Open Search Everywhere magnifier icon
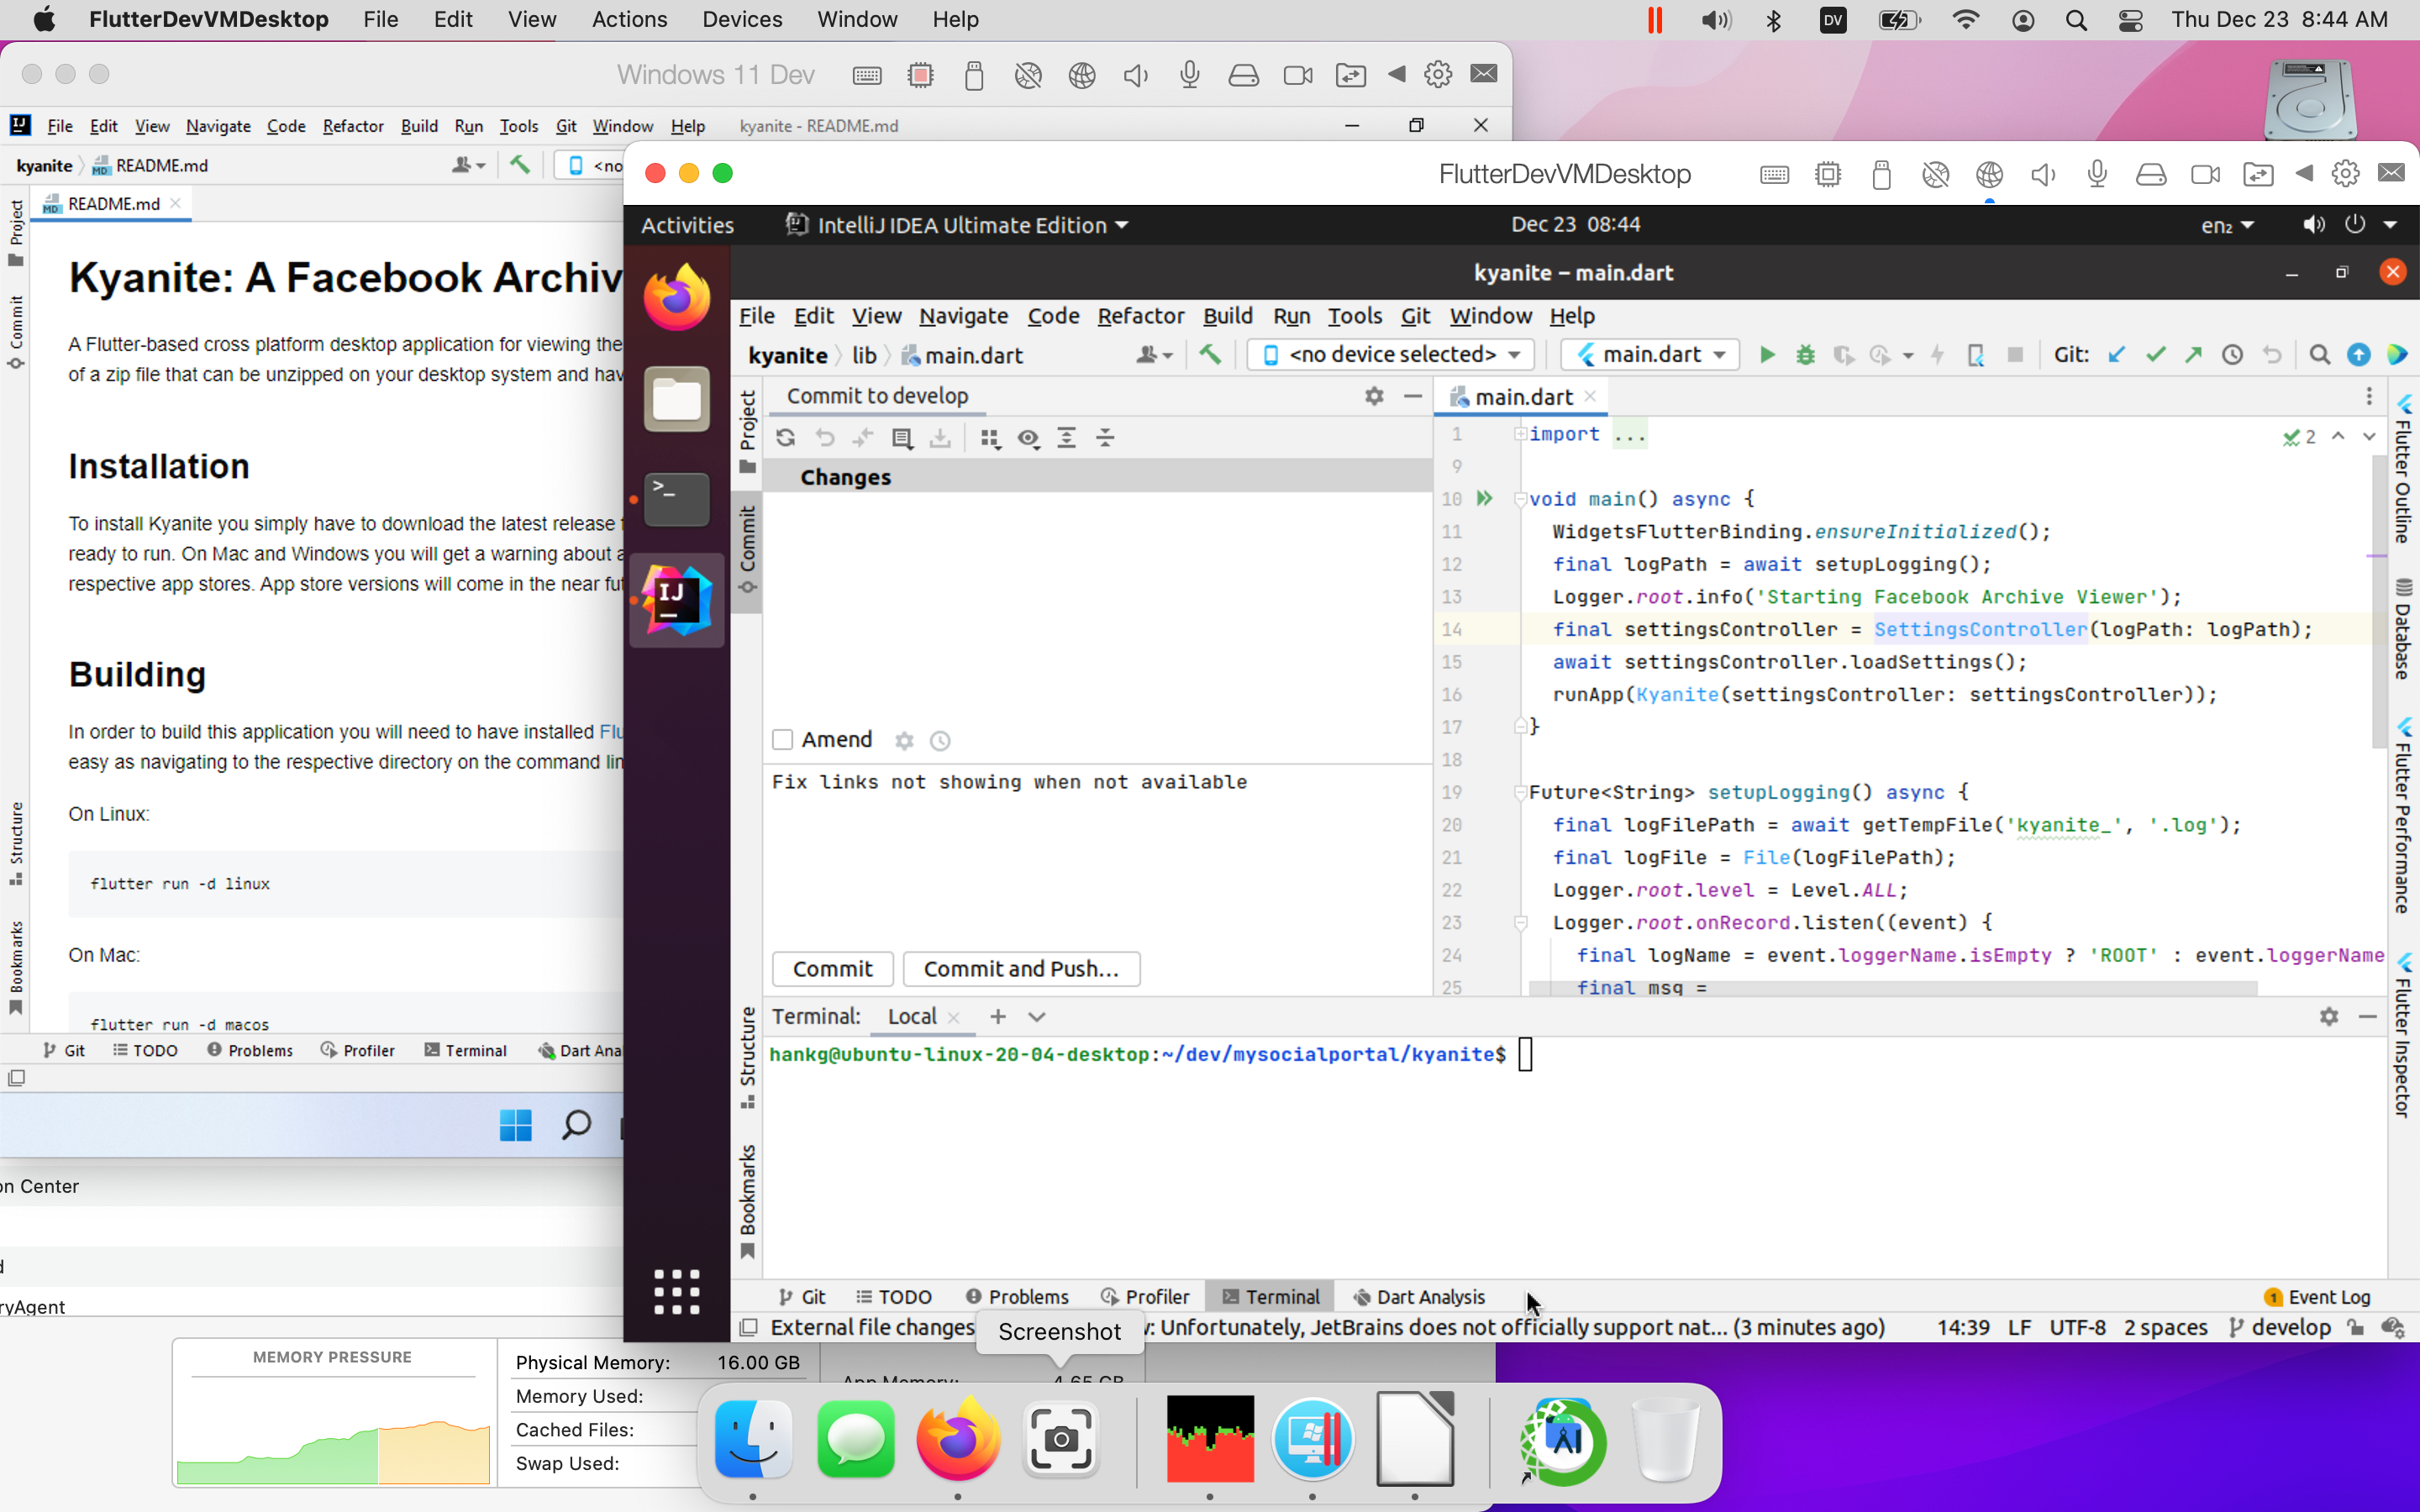The height and width of the screenshot is (1512, 2420). click(2320, 355)
